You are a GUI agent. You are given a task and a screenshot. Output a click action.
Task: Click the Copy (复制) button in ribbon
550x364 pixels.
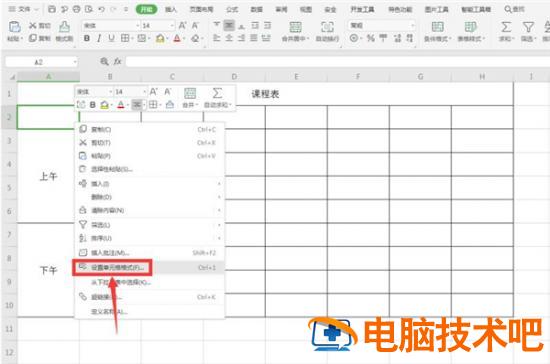point(39,38)
